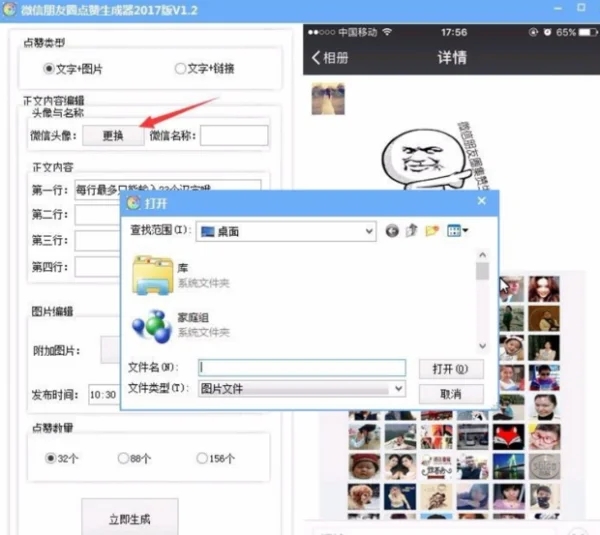The height and width of the screenshot is (535, 600).
Task: Click the baby in red hat avatar
Action: 364,466
